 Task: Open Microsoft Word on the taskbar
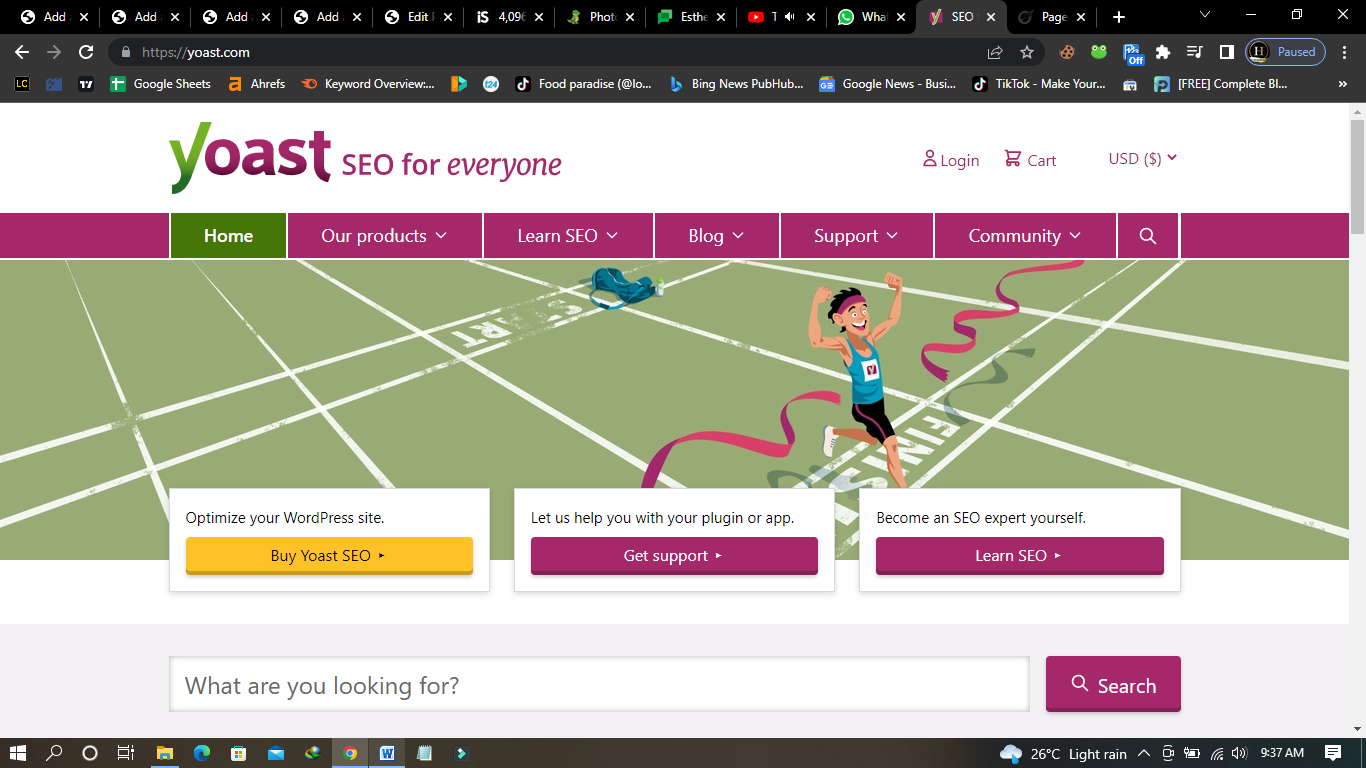coord(387,753)
